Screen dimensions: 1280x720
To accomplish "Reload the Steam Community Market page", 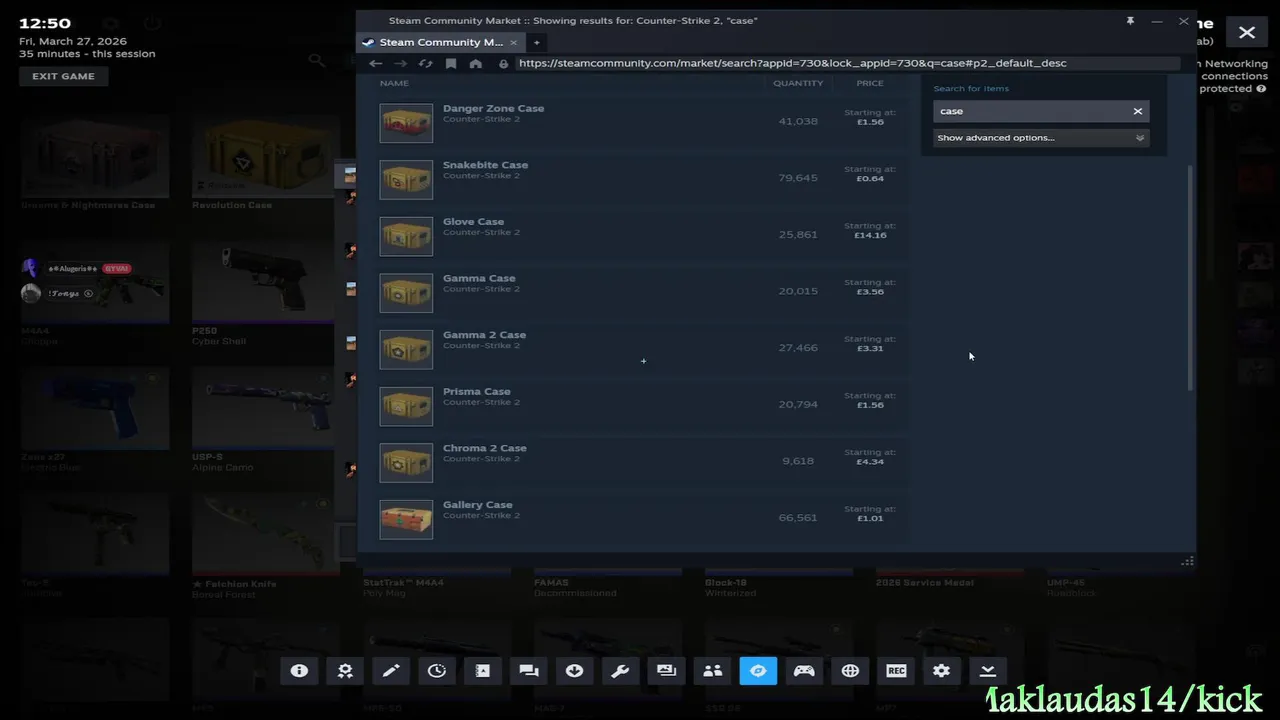I will pos(426,63).
